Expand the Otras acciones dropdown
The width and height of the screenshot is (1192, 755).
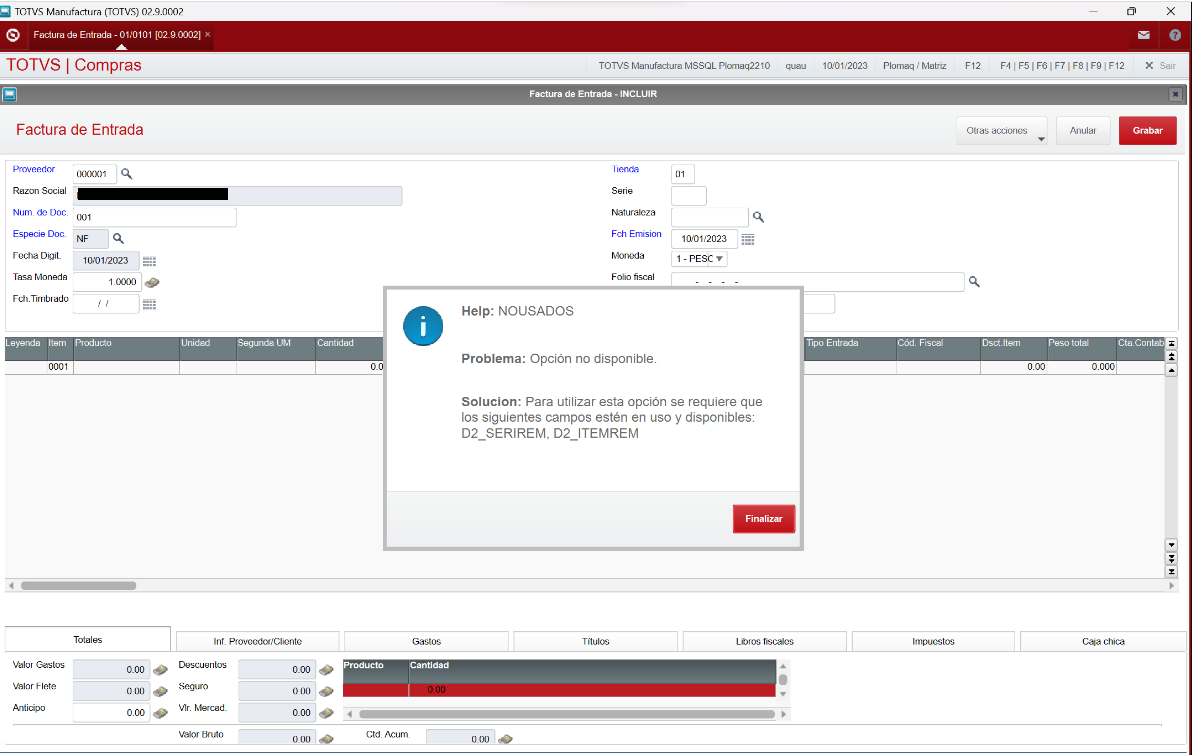1001,131
